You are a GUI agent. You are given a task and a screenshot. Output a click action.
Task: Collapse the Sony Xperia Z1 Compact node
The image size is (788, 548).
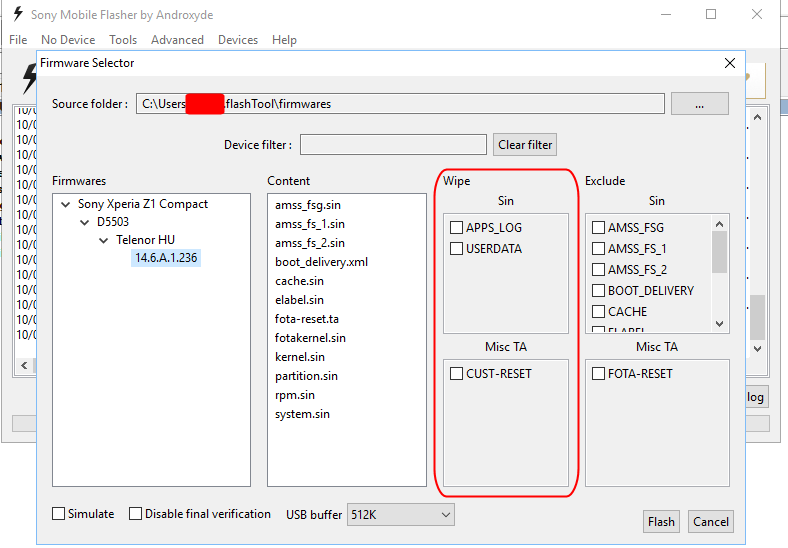click(x=65, y=204)
